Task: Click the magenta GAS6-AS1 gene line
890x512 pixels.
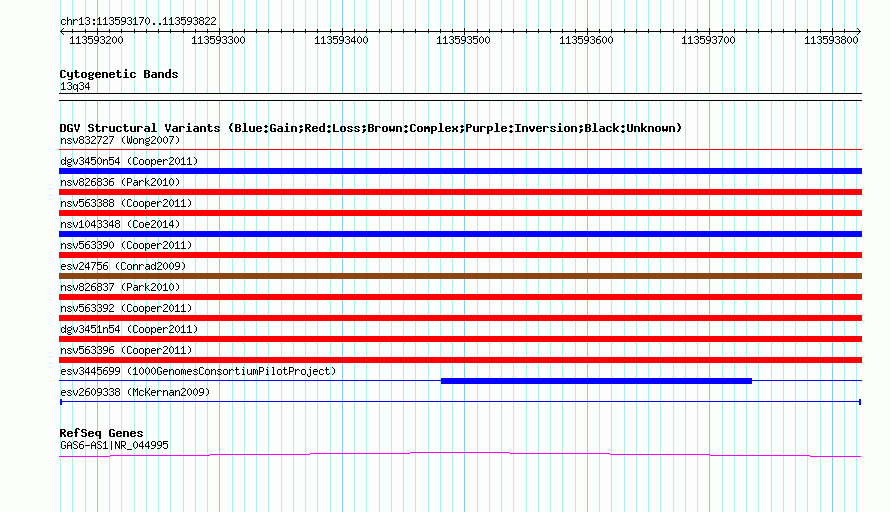Action: (x=460, y=453)
